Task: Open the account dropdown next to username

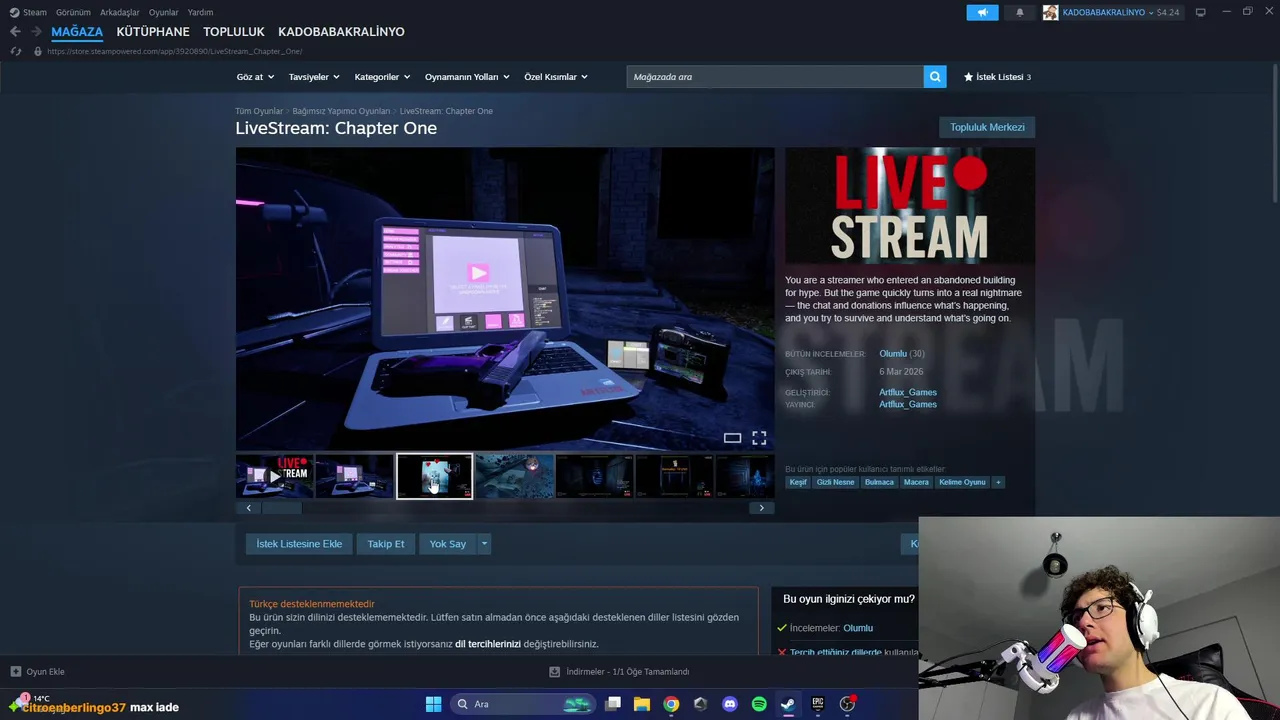Action: (1151, 12)
